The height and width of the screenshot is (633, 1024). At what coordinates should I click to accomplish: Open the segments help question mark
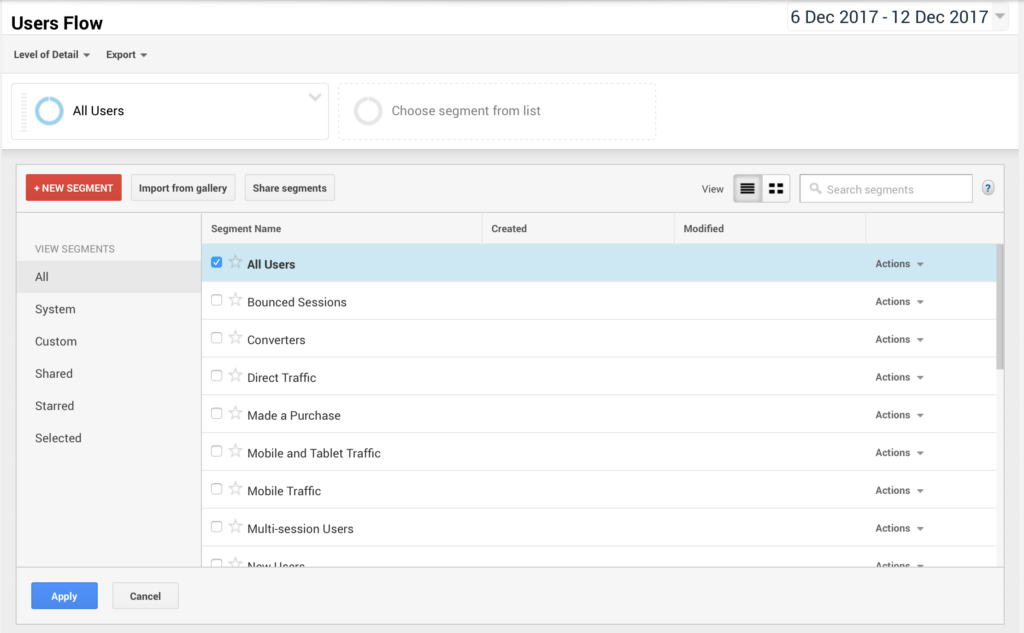(x=988, y=188)
